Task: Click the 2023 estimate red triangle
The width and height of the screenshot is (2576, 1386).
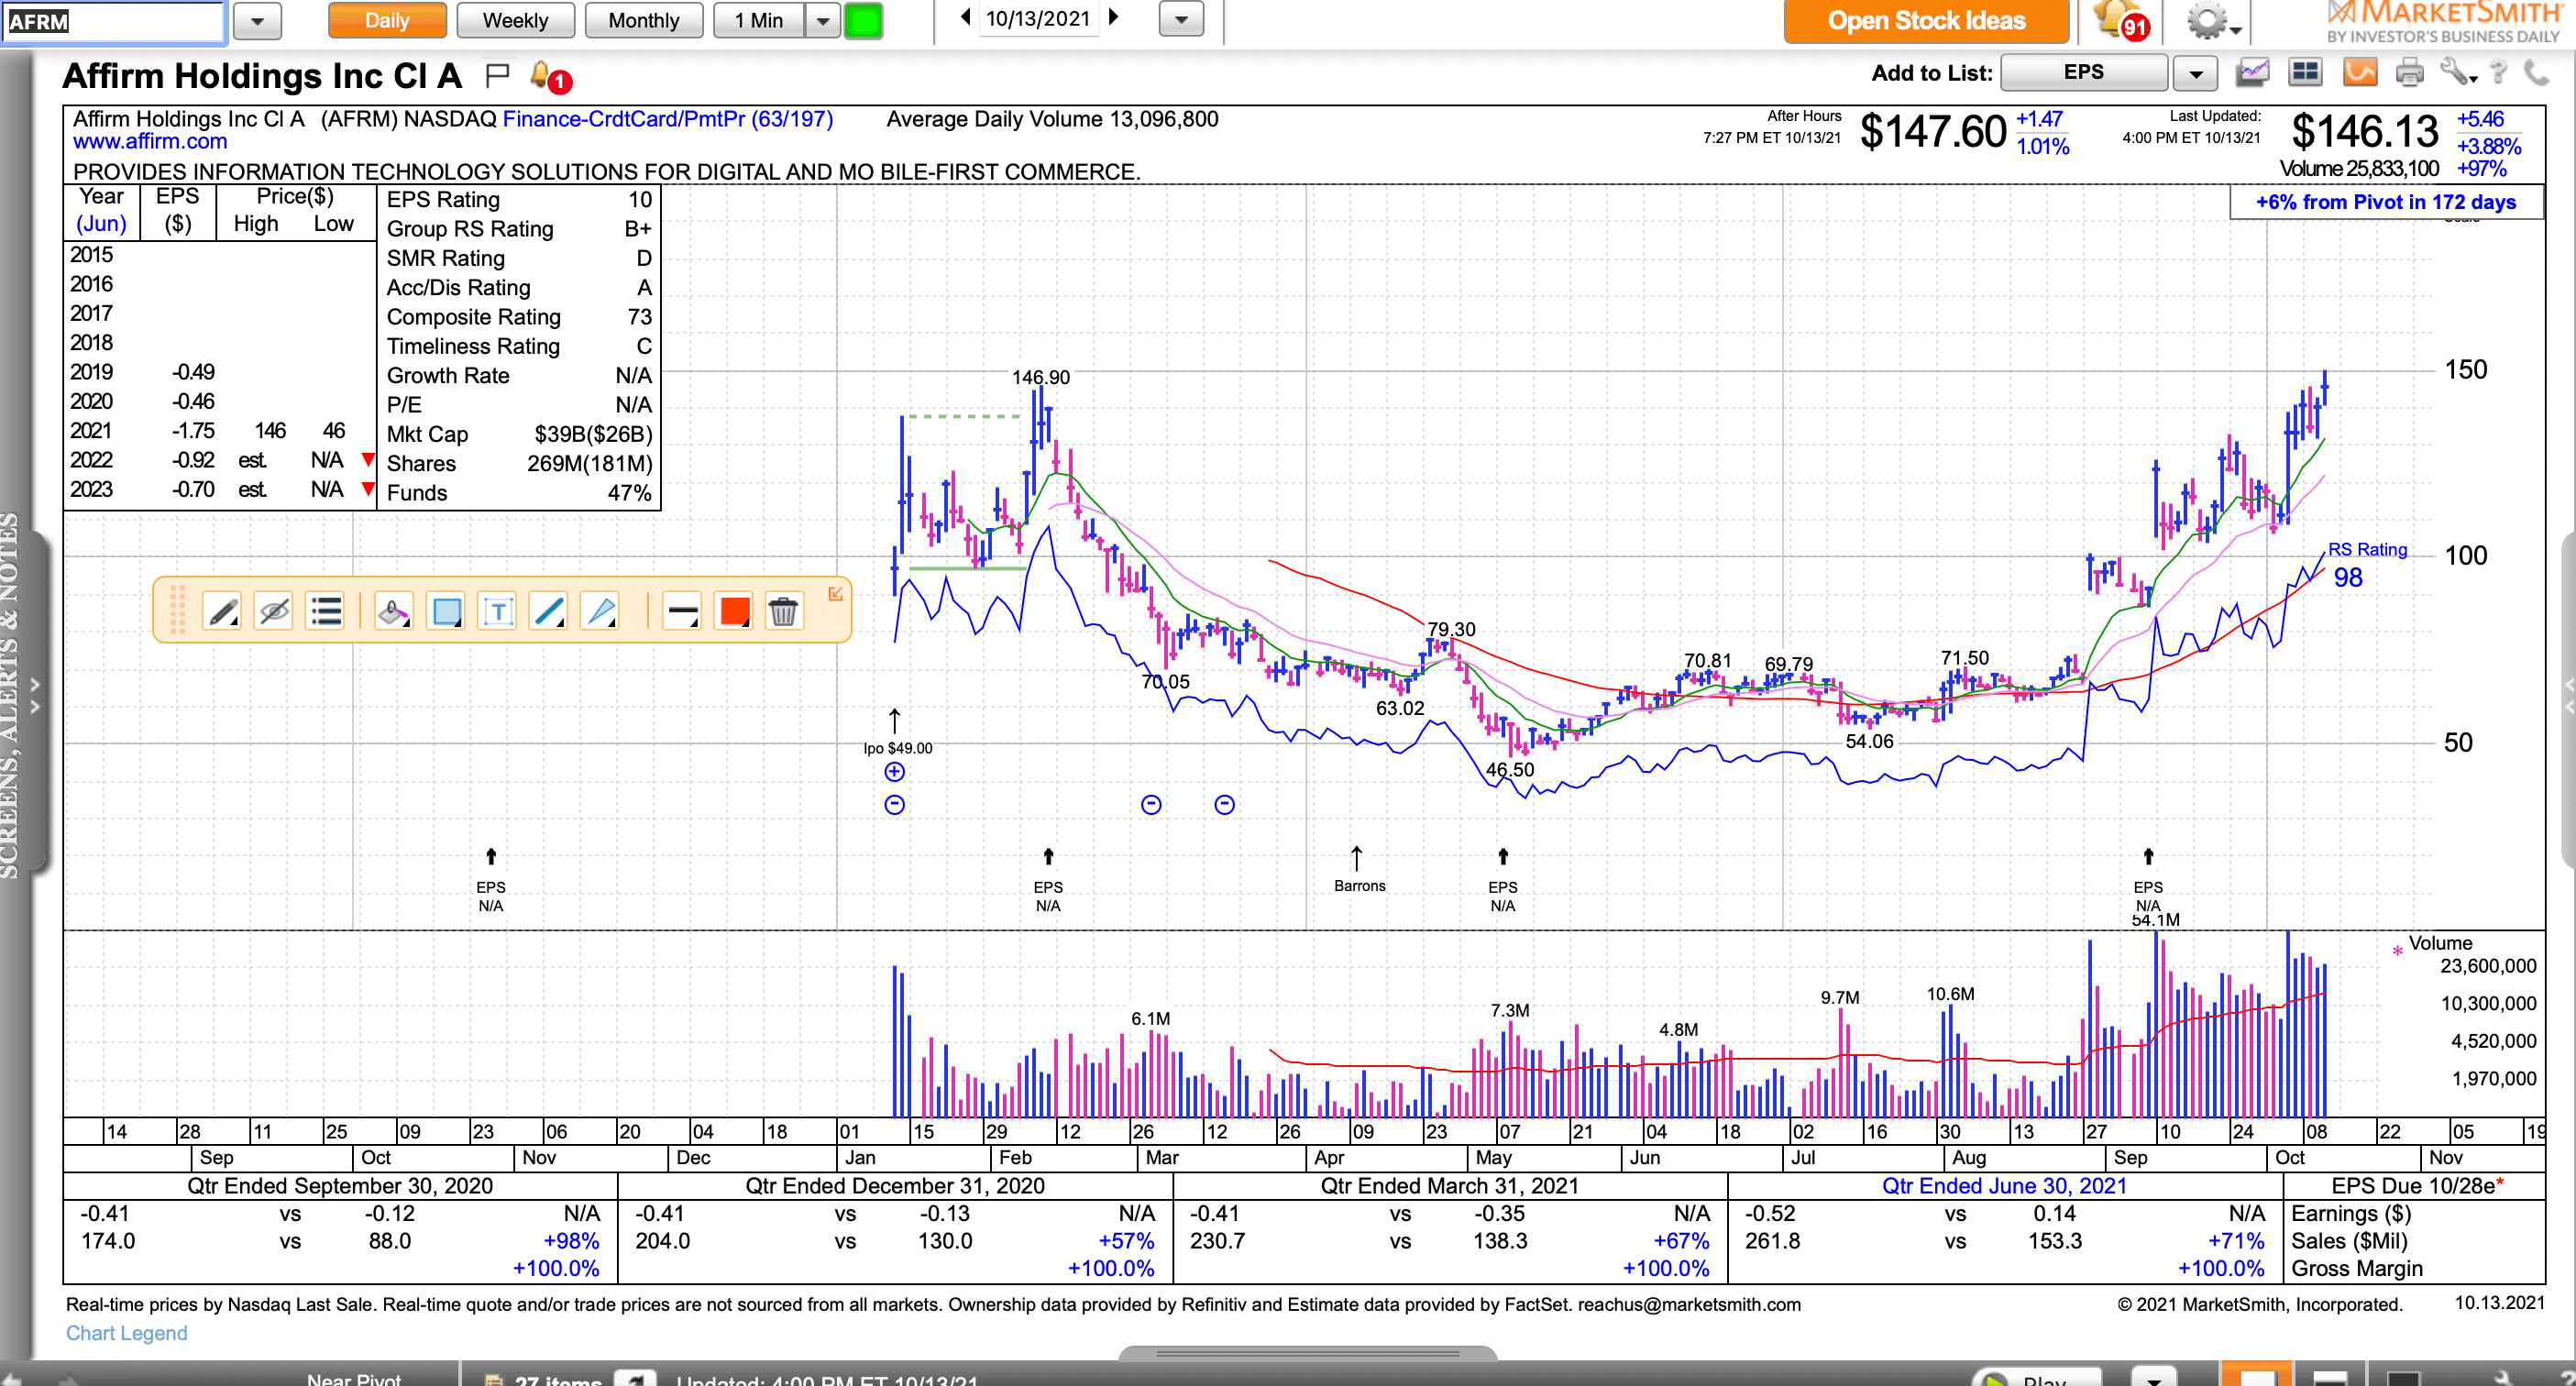Action: [368, 489]
